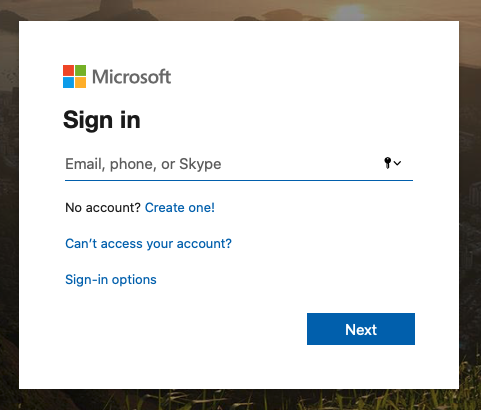Click the grass at the bottom of the background
481x410 pixels.
click(240, 400)
